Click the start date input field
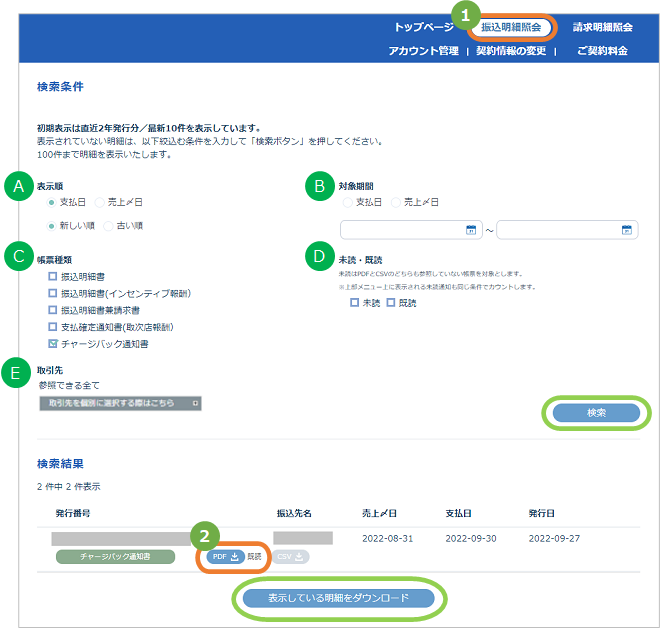Viewport: 660px width, 628px height. 411,230
